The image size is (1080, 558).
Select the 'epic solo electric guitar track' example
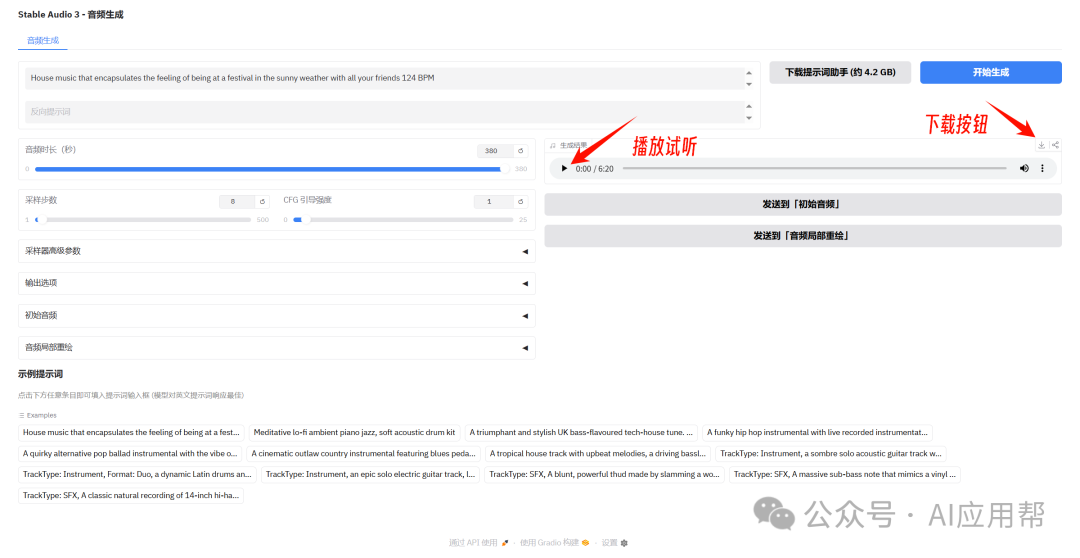point(370,474)
